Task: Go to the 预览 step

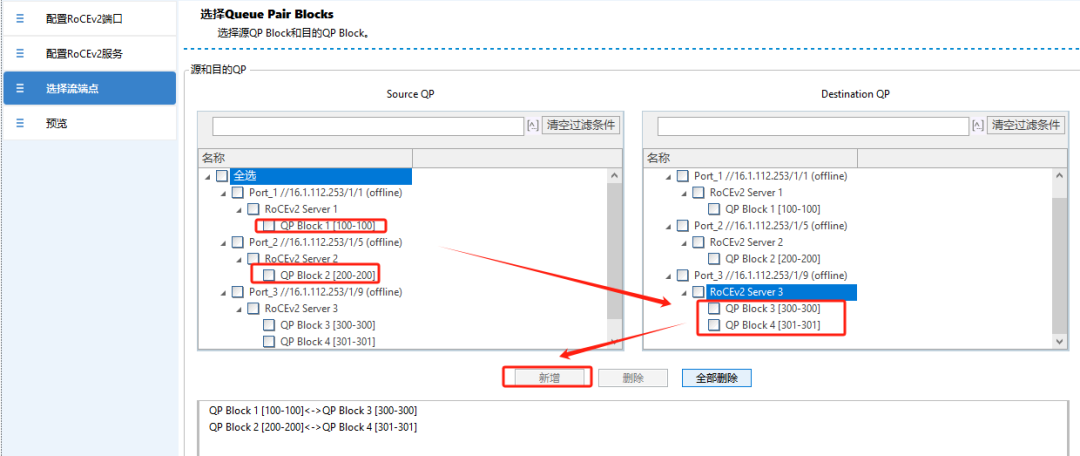Action: click(89, 123)
